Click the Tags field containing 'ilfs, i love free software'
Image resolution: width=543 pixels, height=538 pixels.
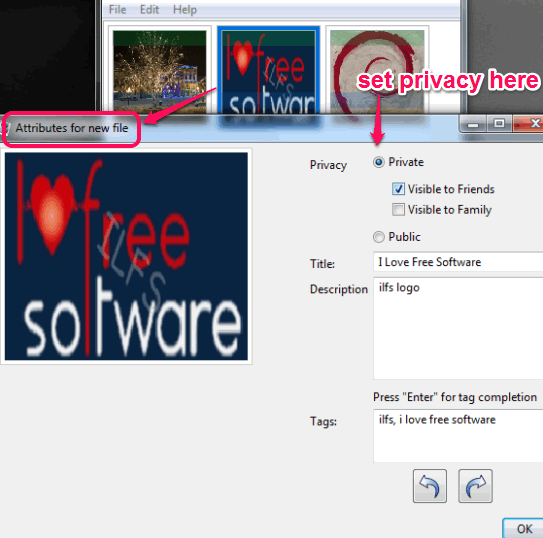tap(458, 436)
